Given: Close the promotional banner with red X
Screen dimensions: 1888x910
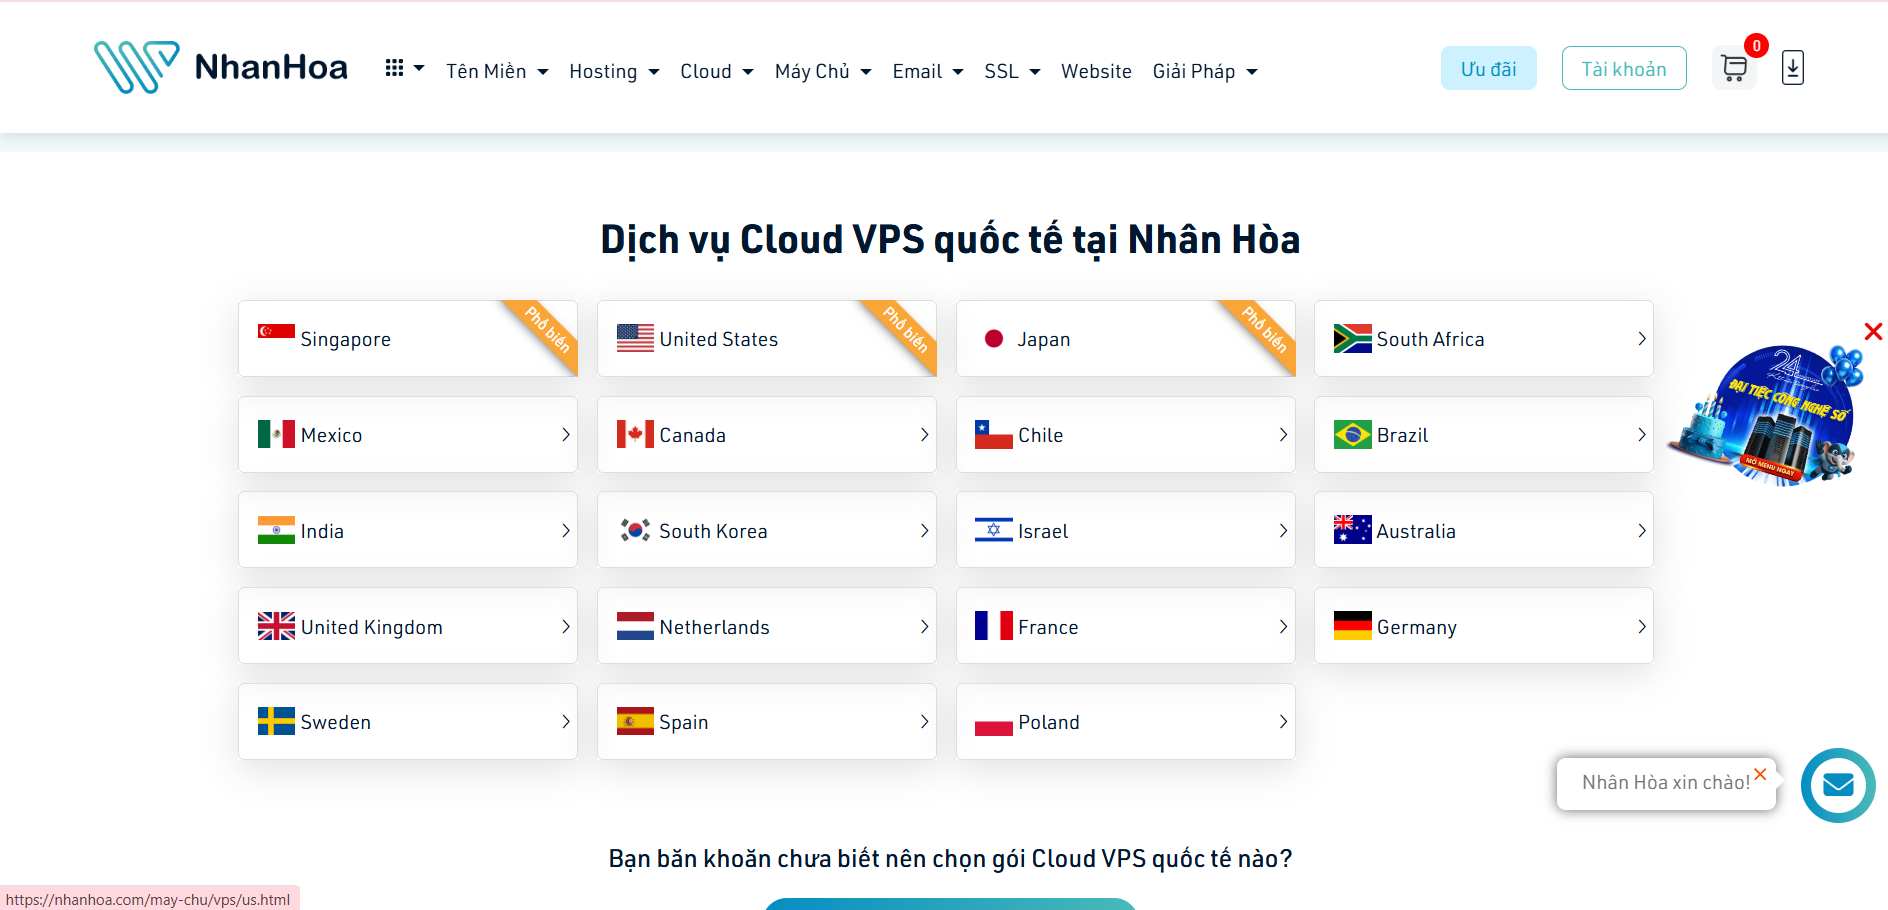Looking at the screenshot, I should click(1873, 332).
